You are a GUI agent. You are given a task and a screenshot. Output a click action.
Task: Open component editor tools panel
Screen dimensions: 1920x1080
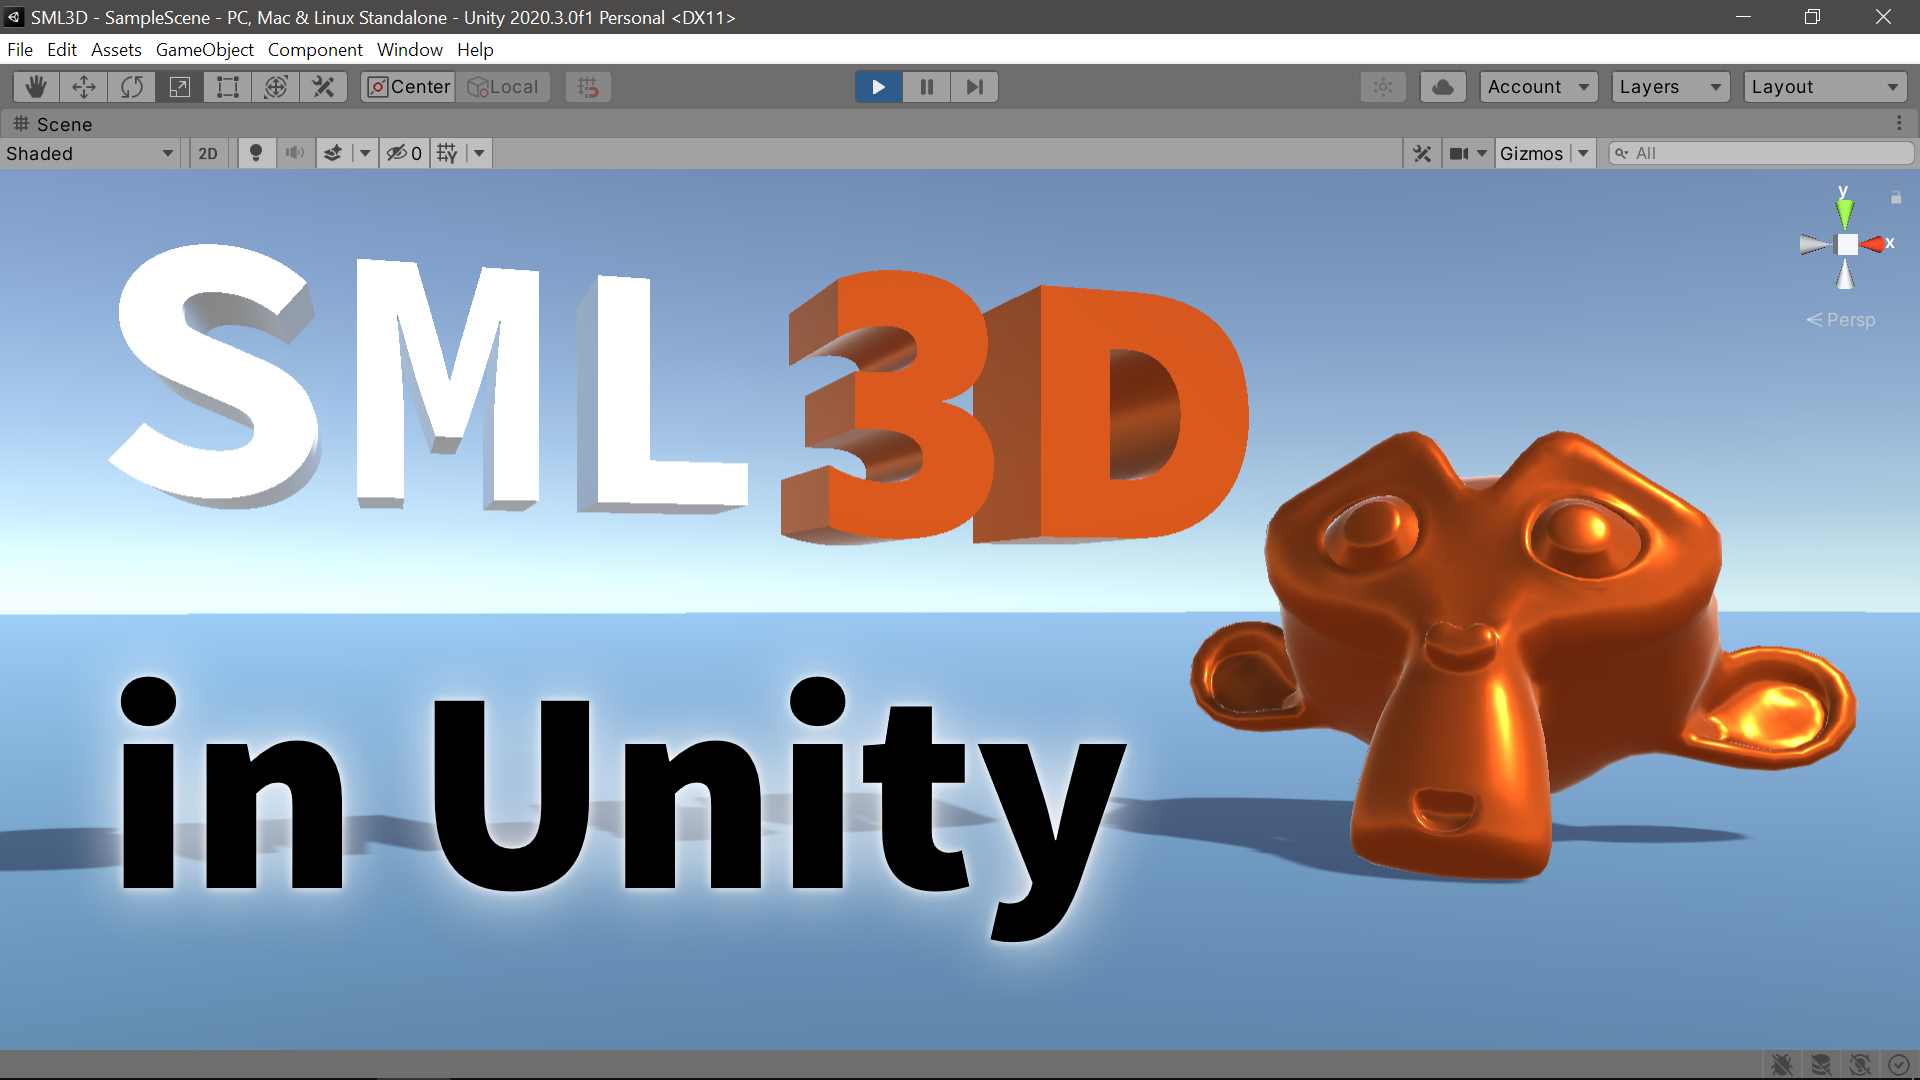1422,153
